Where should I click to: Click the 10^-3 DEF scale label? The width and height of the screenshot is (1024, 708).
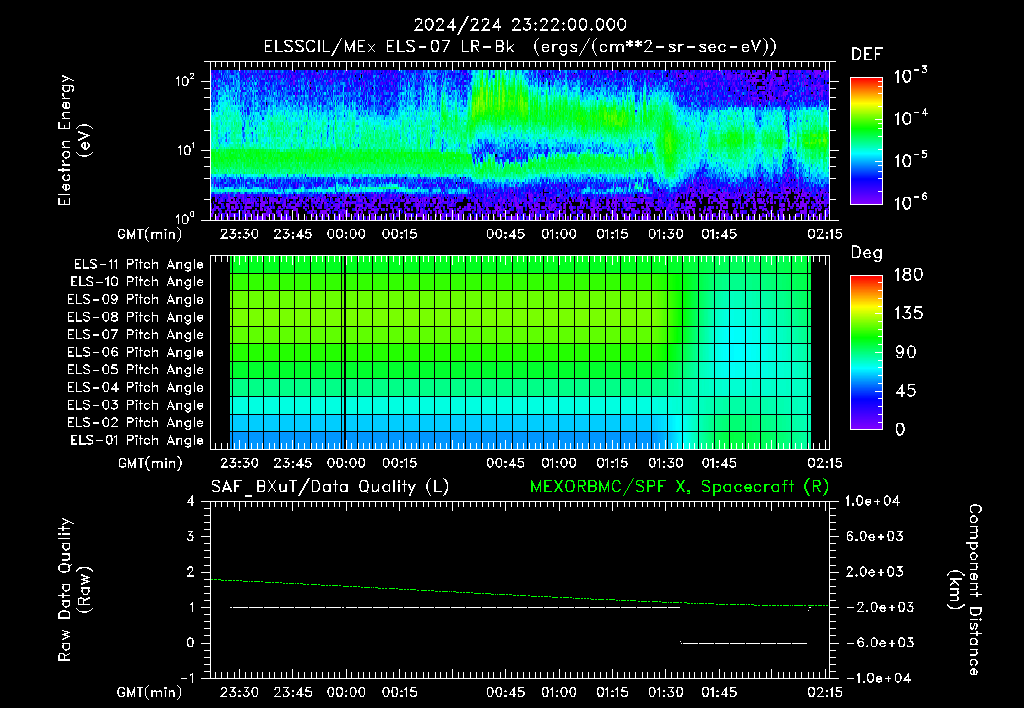(x=910, y=76)
